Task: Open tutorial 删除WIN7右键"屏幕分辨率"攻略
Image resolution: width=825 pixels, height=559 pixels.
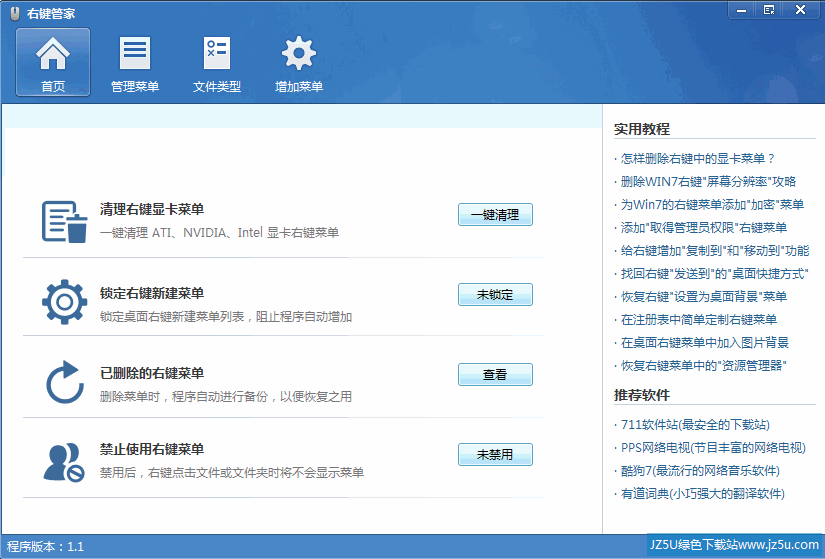Action: pos(708,182)
